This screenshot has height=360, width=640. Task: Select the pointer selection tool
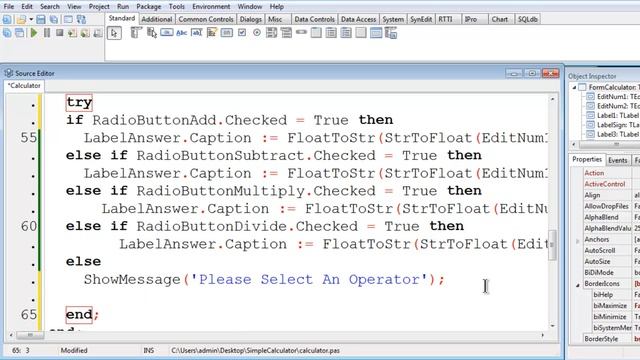(x=114, y=33)
